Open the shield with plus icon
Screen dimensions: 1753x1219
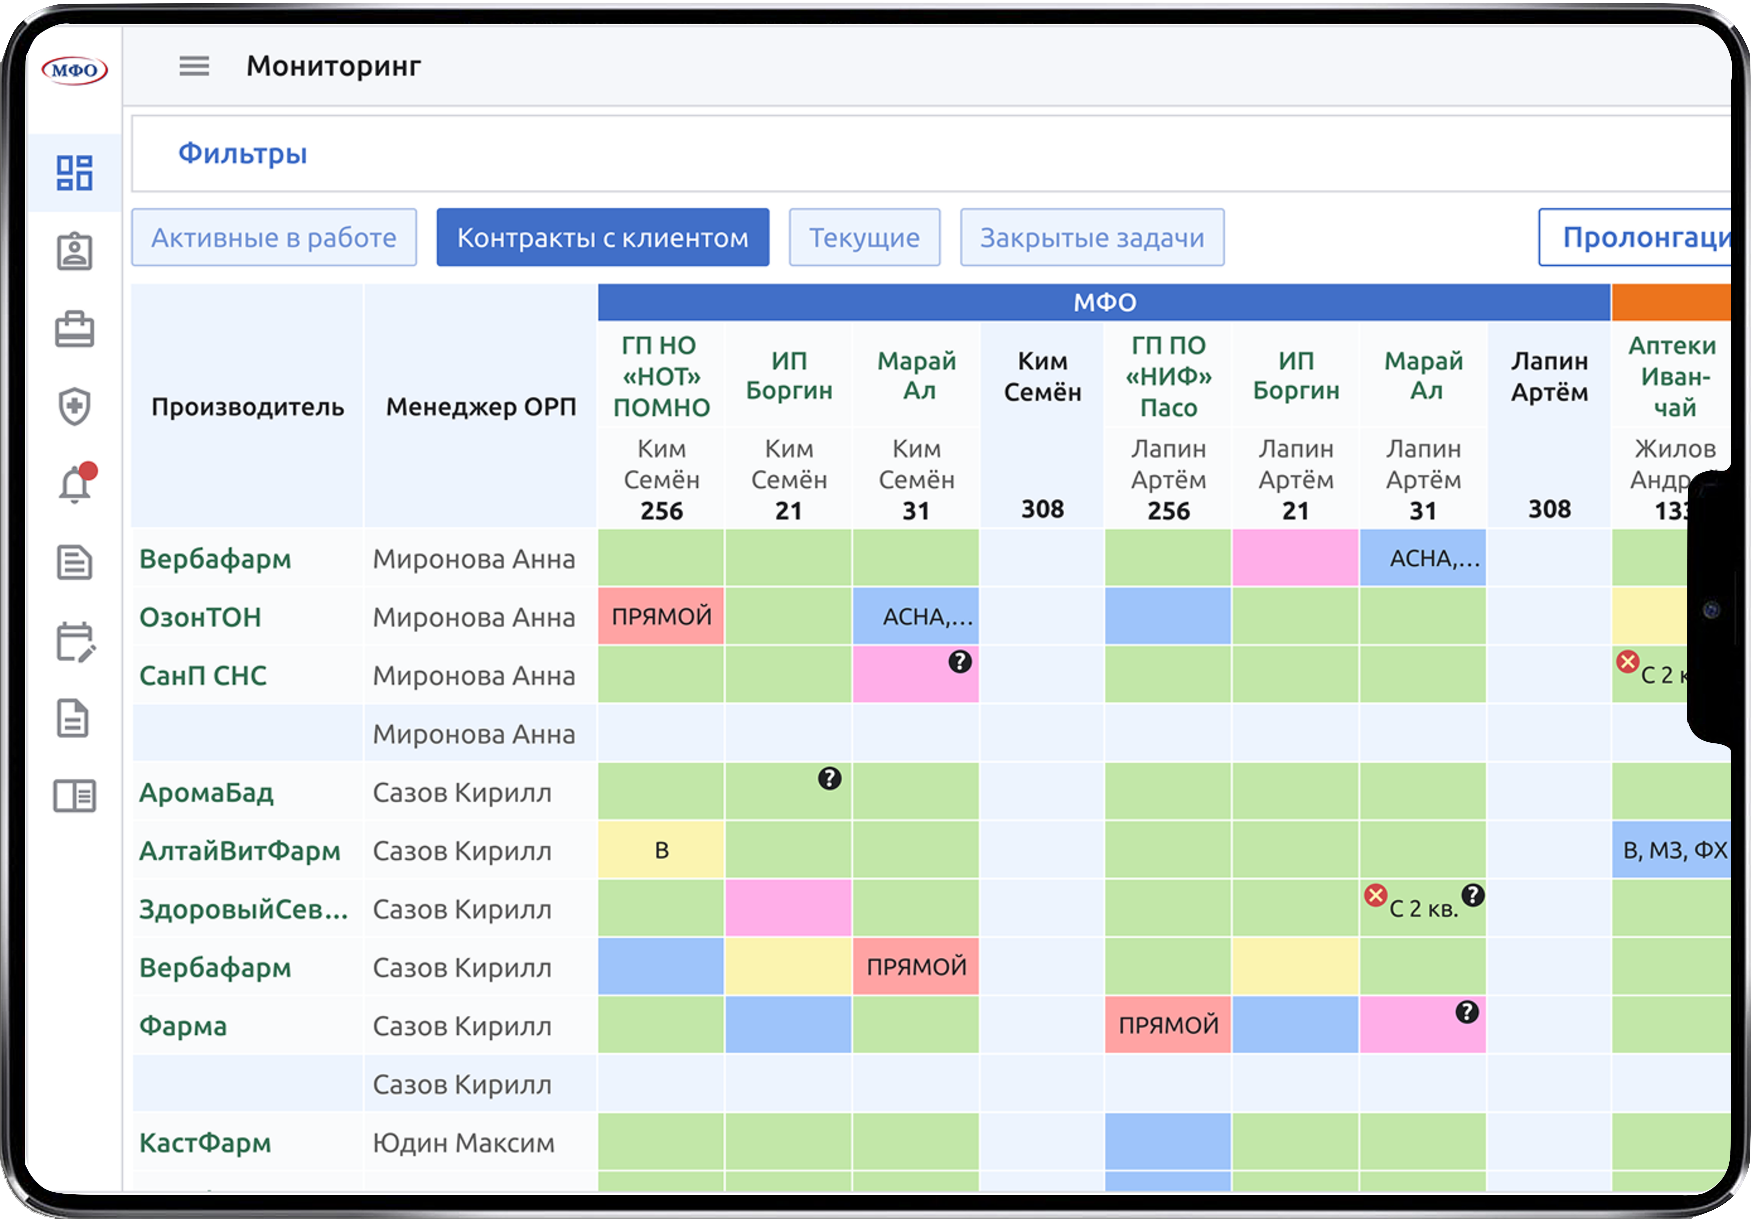click(x=74, y=406)
